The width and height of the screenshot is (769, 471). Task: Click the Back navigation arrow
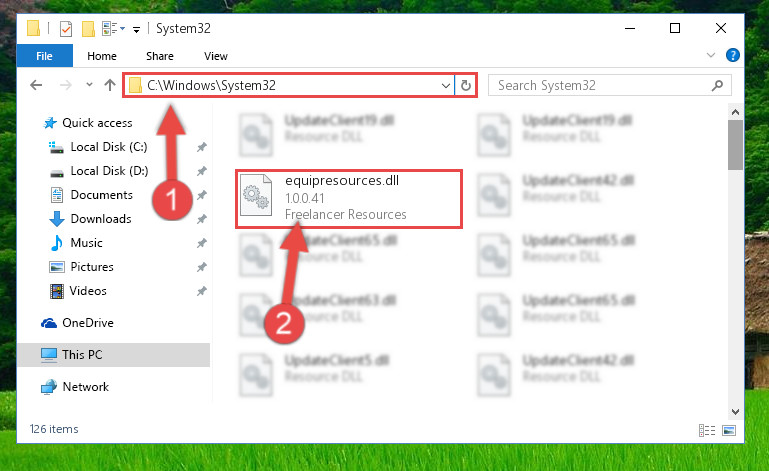click(x=36, y=85)
